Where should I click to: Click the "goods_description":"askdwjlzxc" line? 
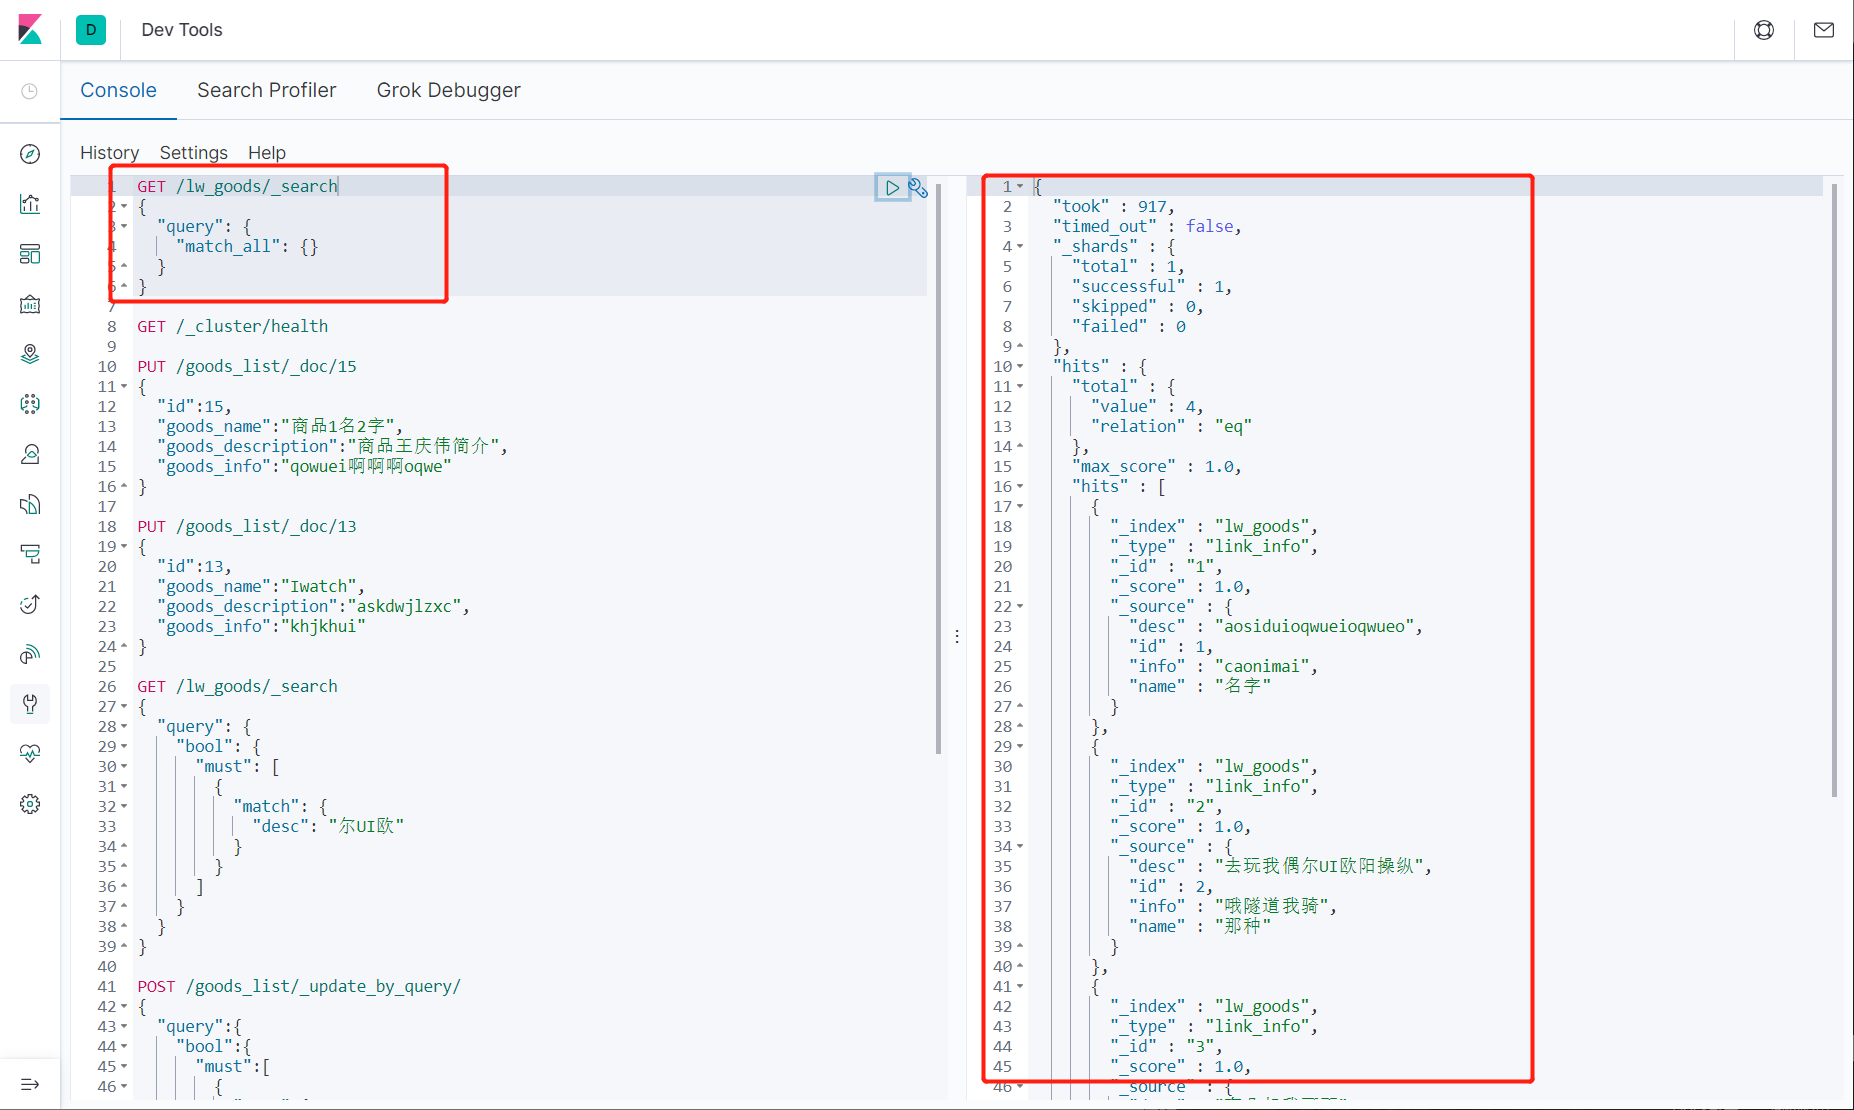coord(313,606)
